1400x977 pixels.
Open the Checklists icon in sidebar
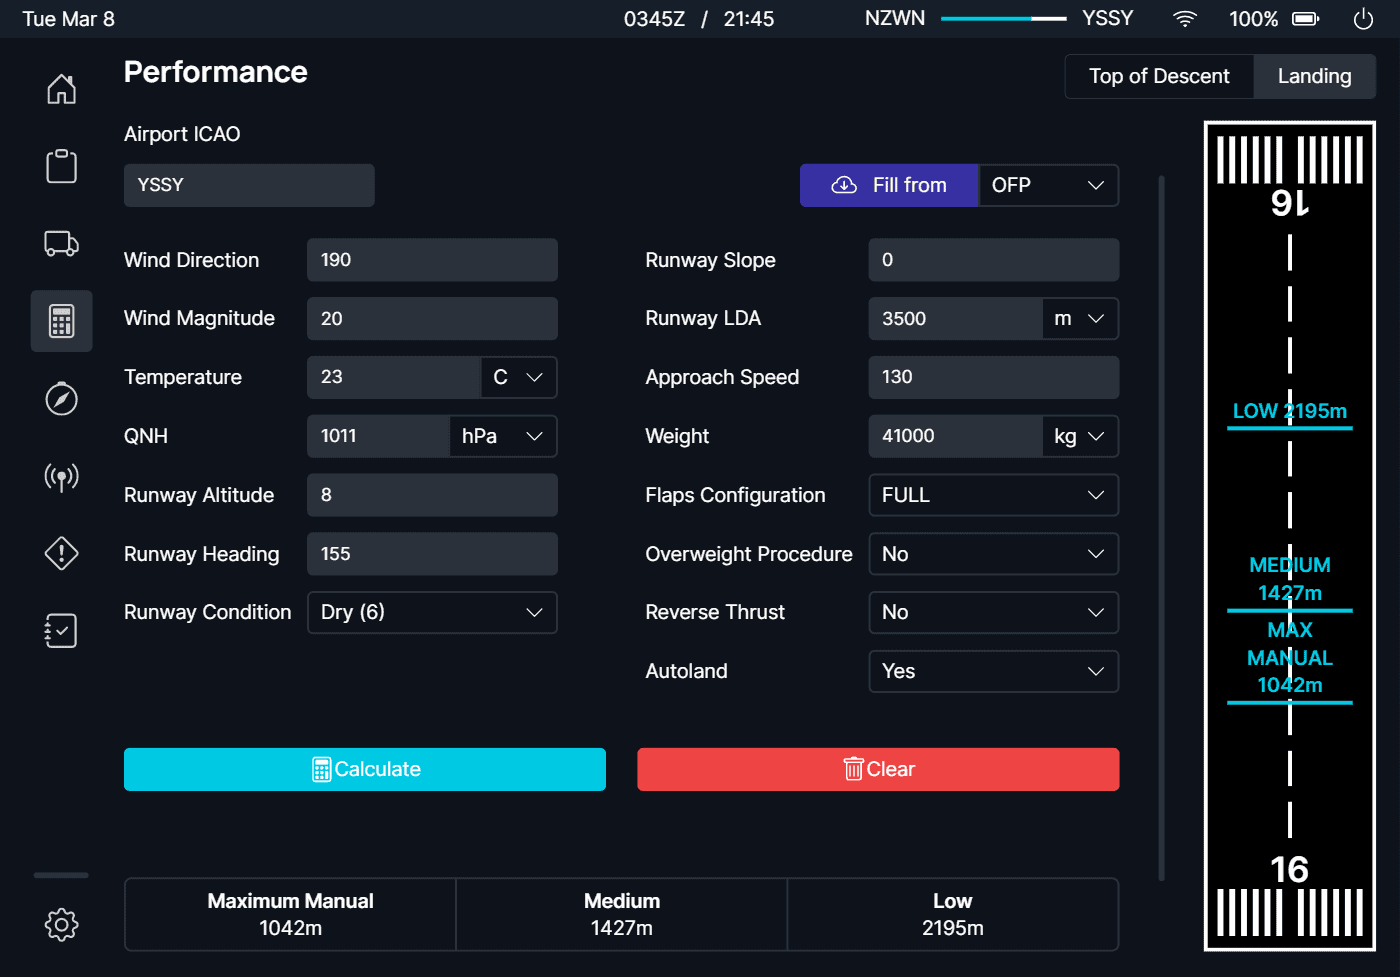[61, 630]
